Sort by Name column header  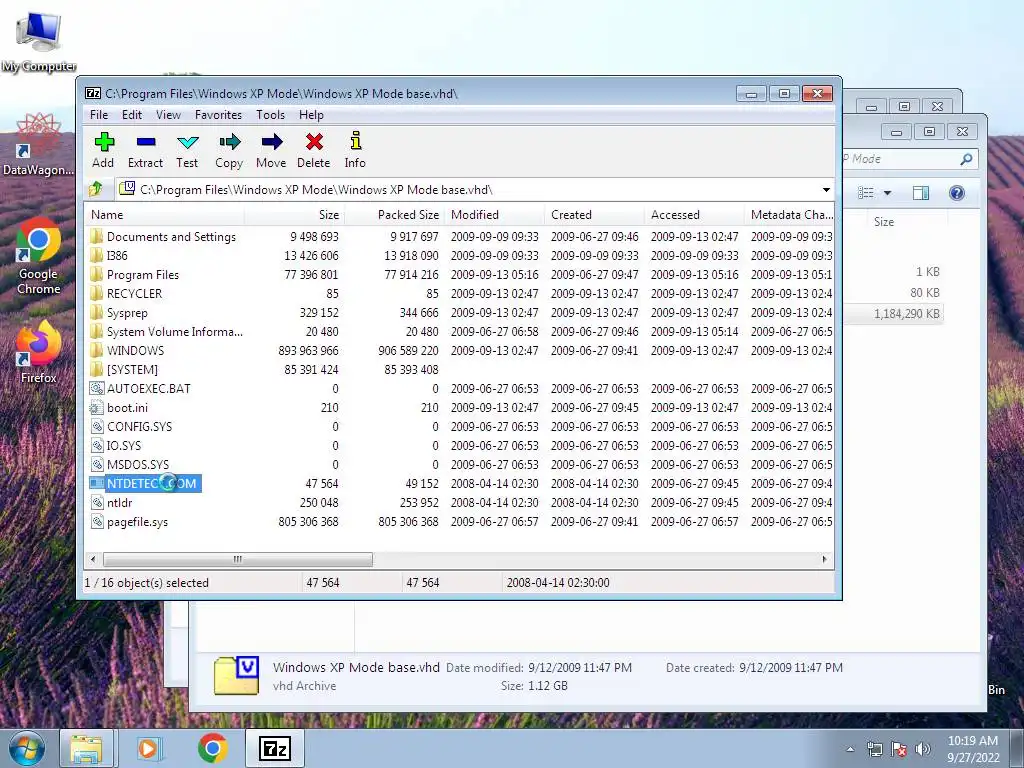(x=166, y=215)
